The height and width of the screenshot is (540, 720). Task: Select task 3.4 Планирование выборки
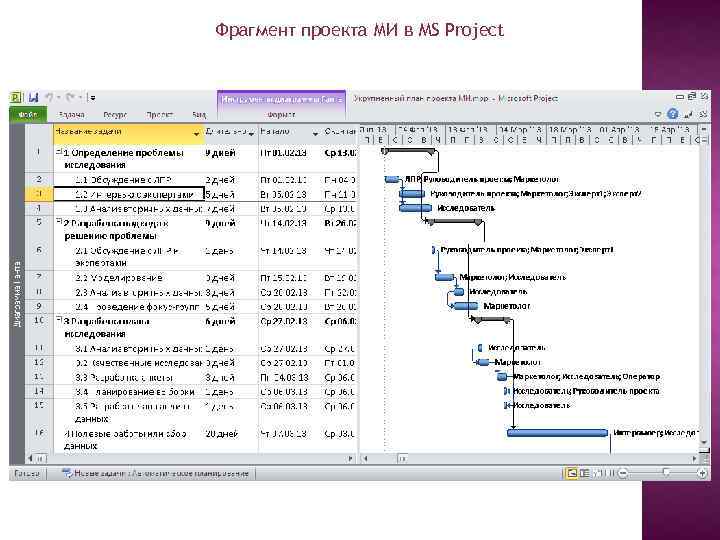pos(129,392)
